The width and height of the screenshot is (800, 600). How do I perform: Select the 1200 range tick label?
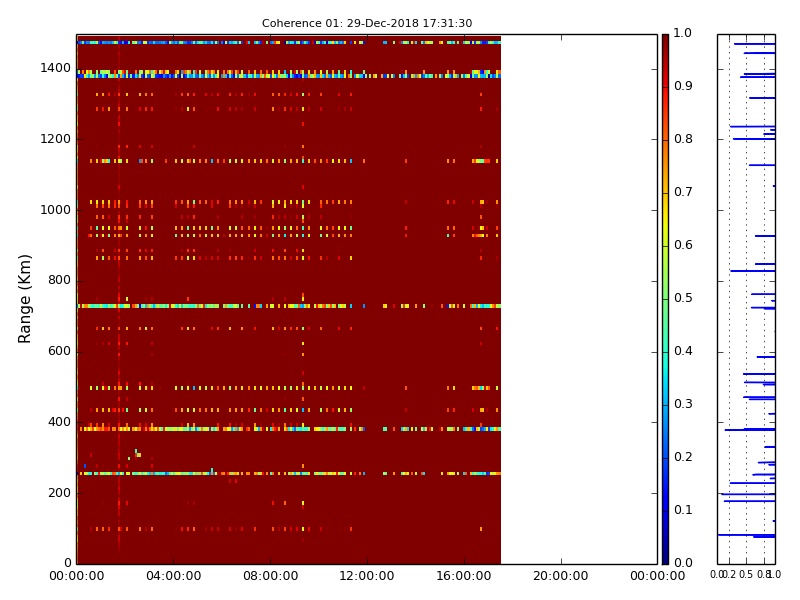56,139
